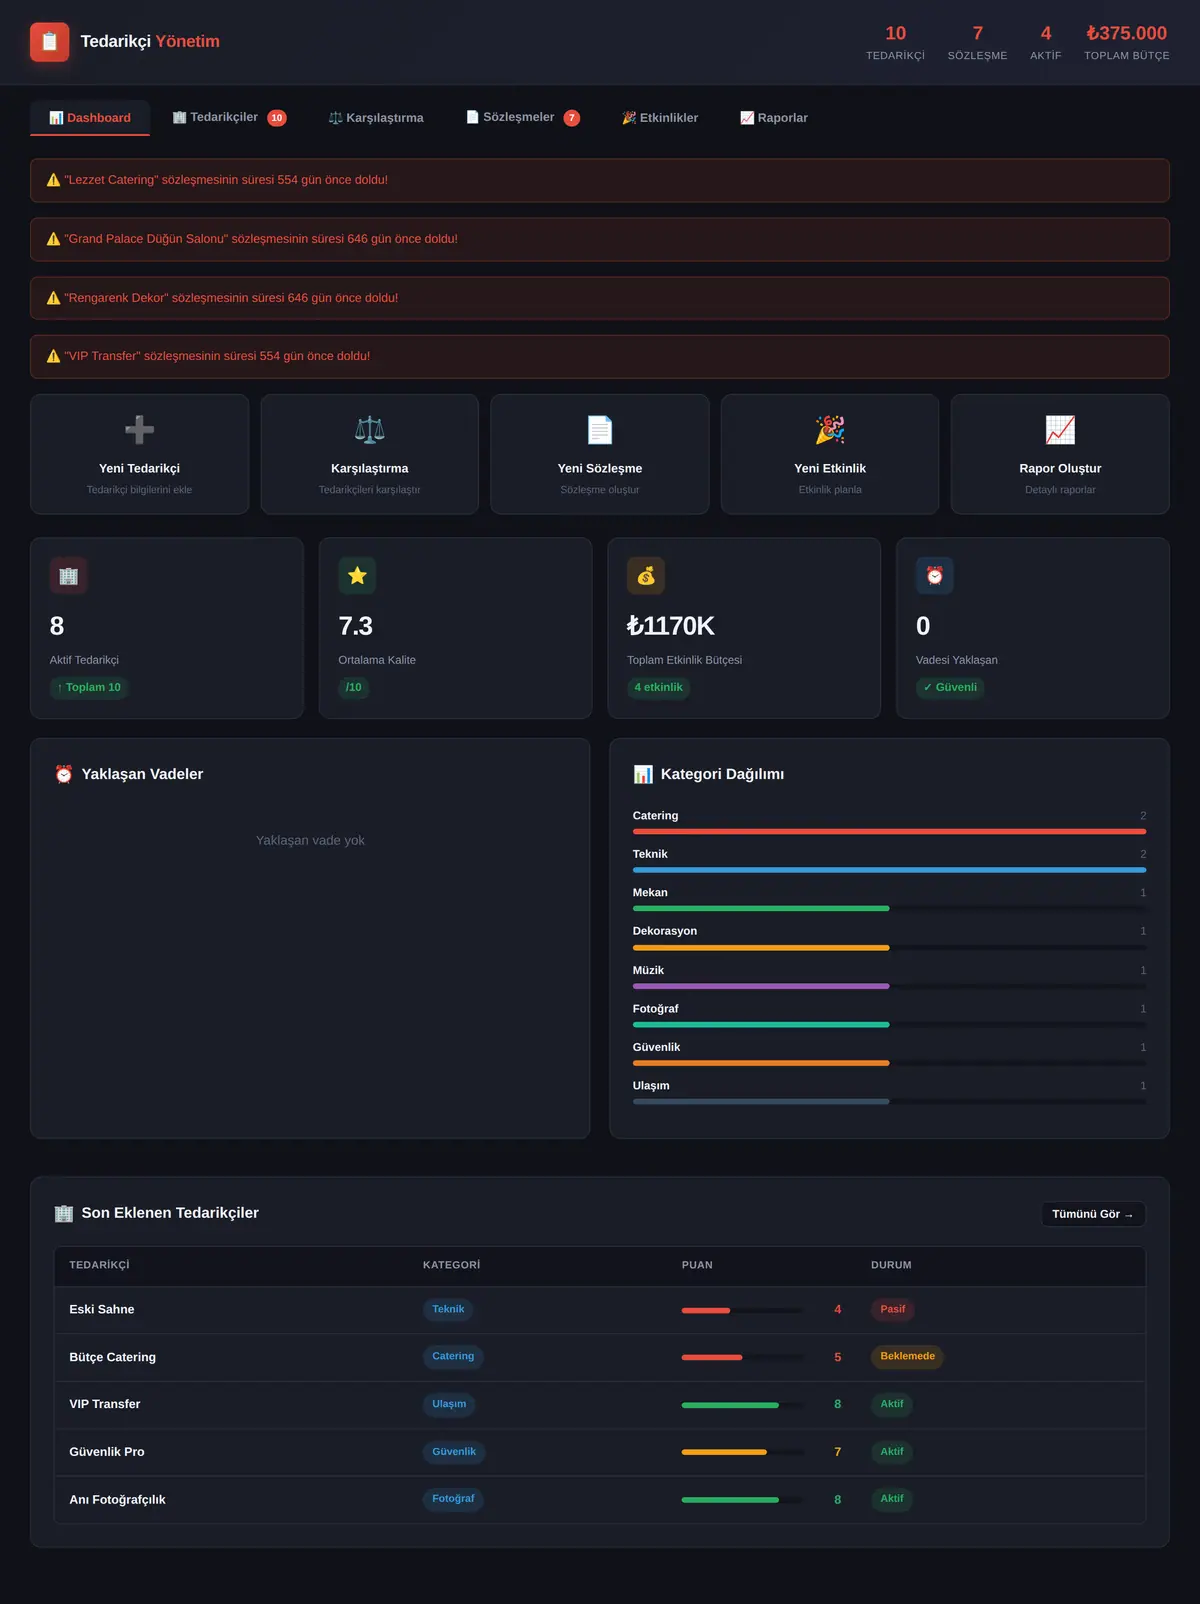Screen dimensions: 1200x1604
Task: Click the warning icon on Lezzet Catering alert
Action: pyautogui.click(x=54, y=180)
